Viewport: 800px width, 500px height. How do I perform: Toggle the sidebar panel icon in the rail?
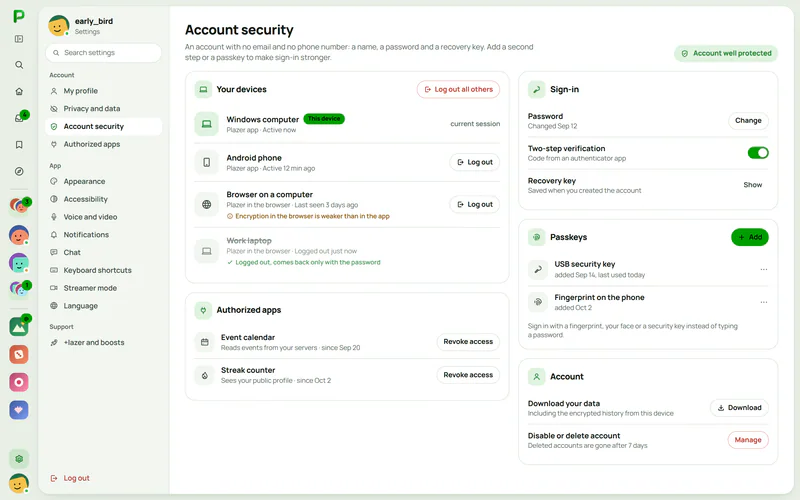point(19,39)
